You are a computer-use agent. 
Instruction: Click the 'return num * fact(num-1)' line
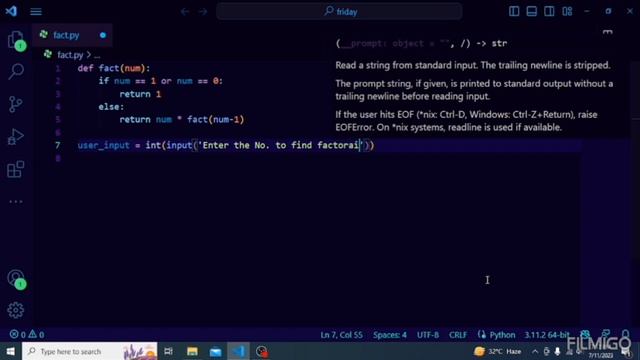click(182, 120)
